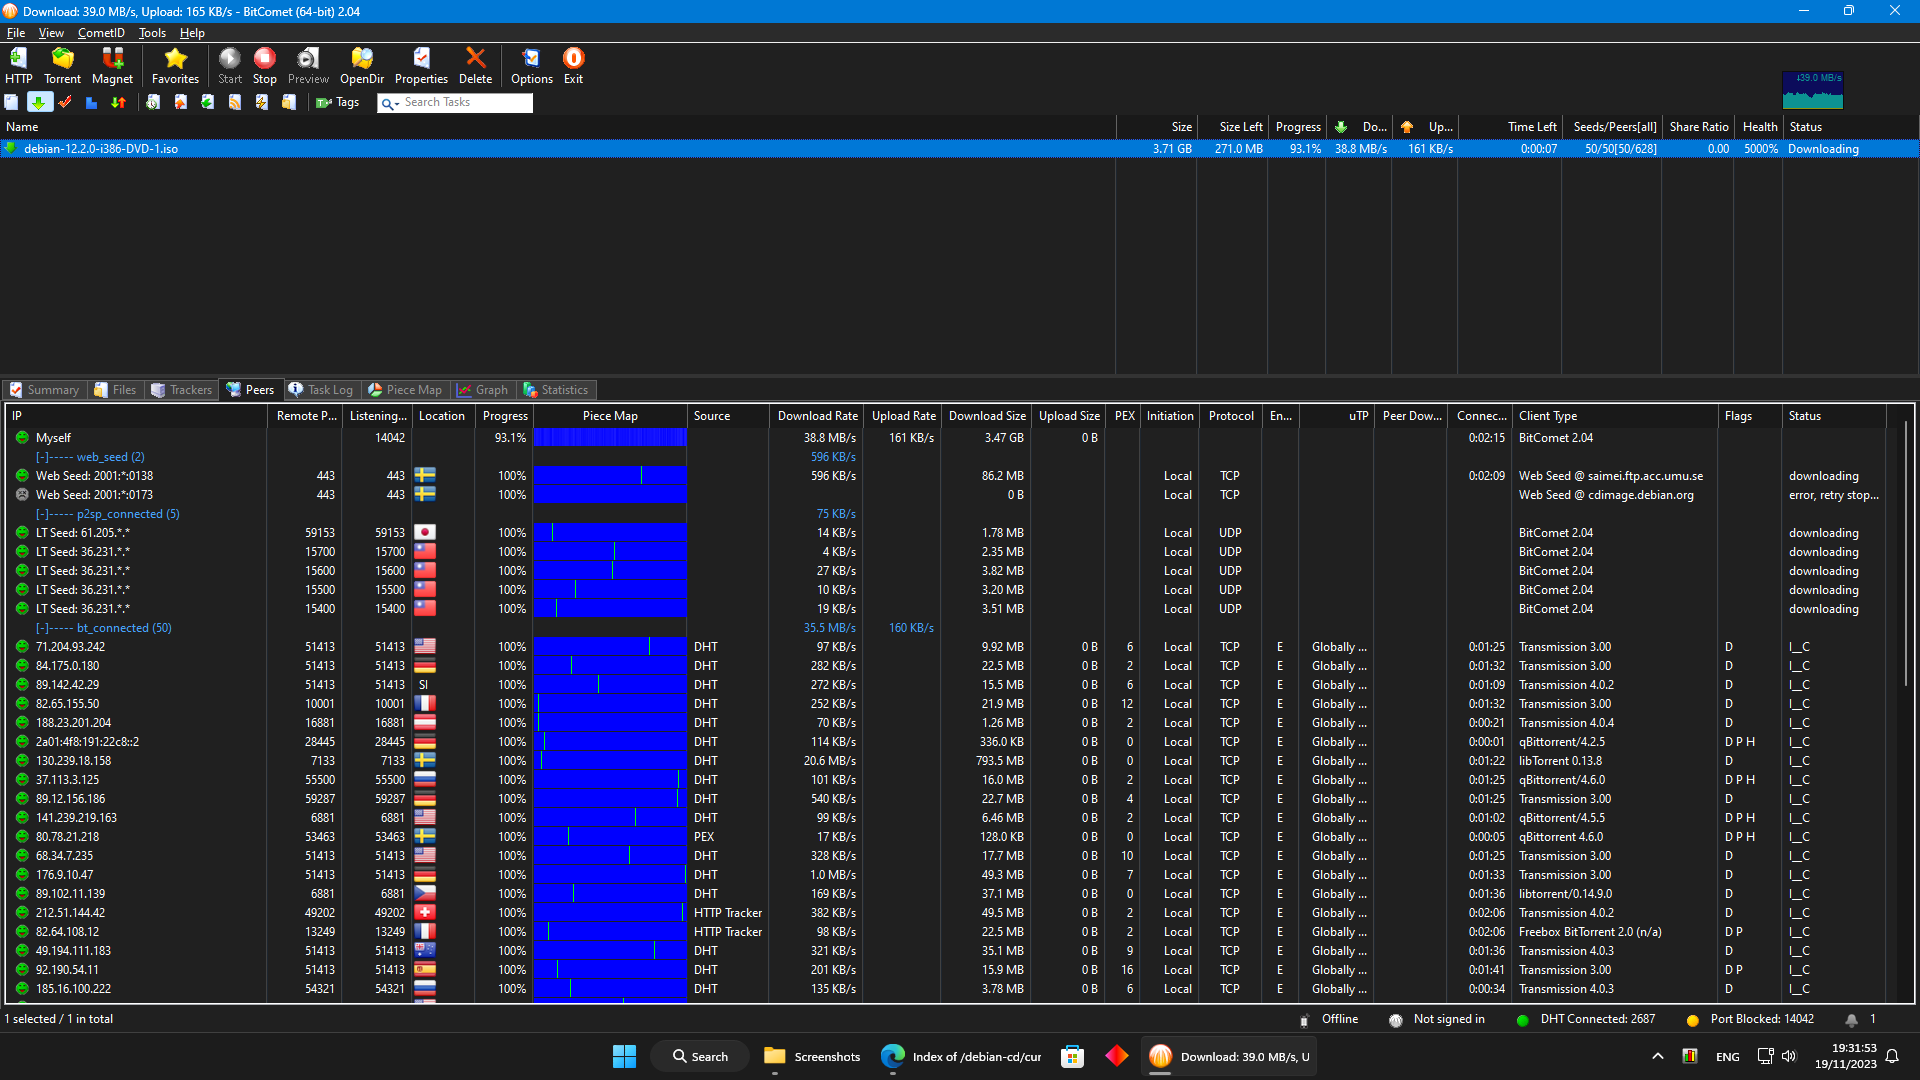Screen dimensions: 1920x1080
Task: Click the Web Seed 2001:*:0173 error status icon
Action: [x=22, y=495]
